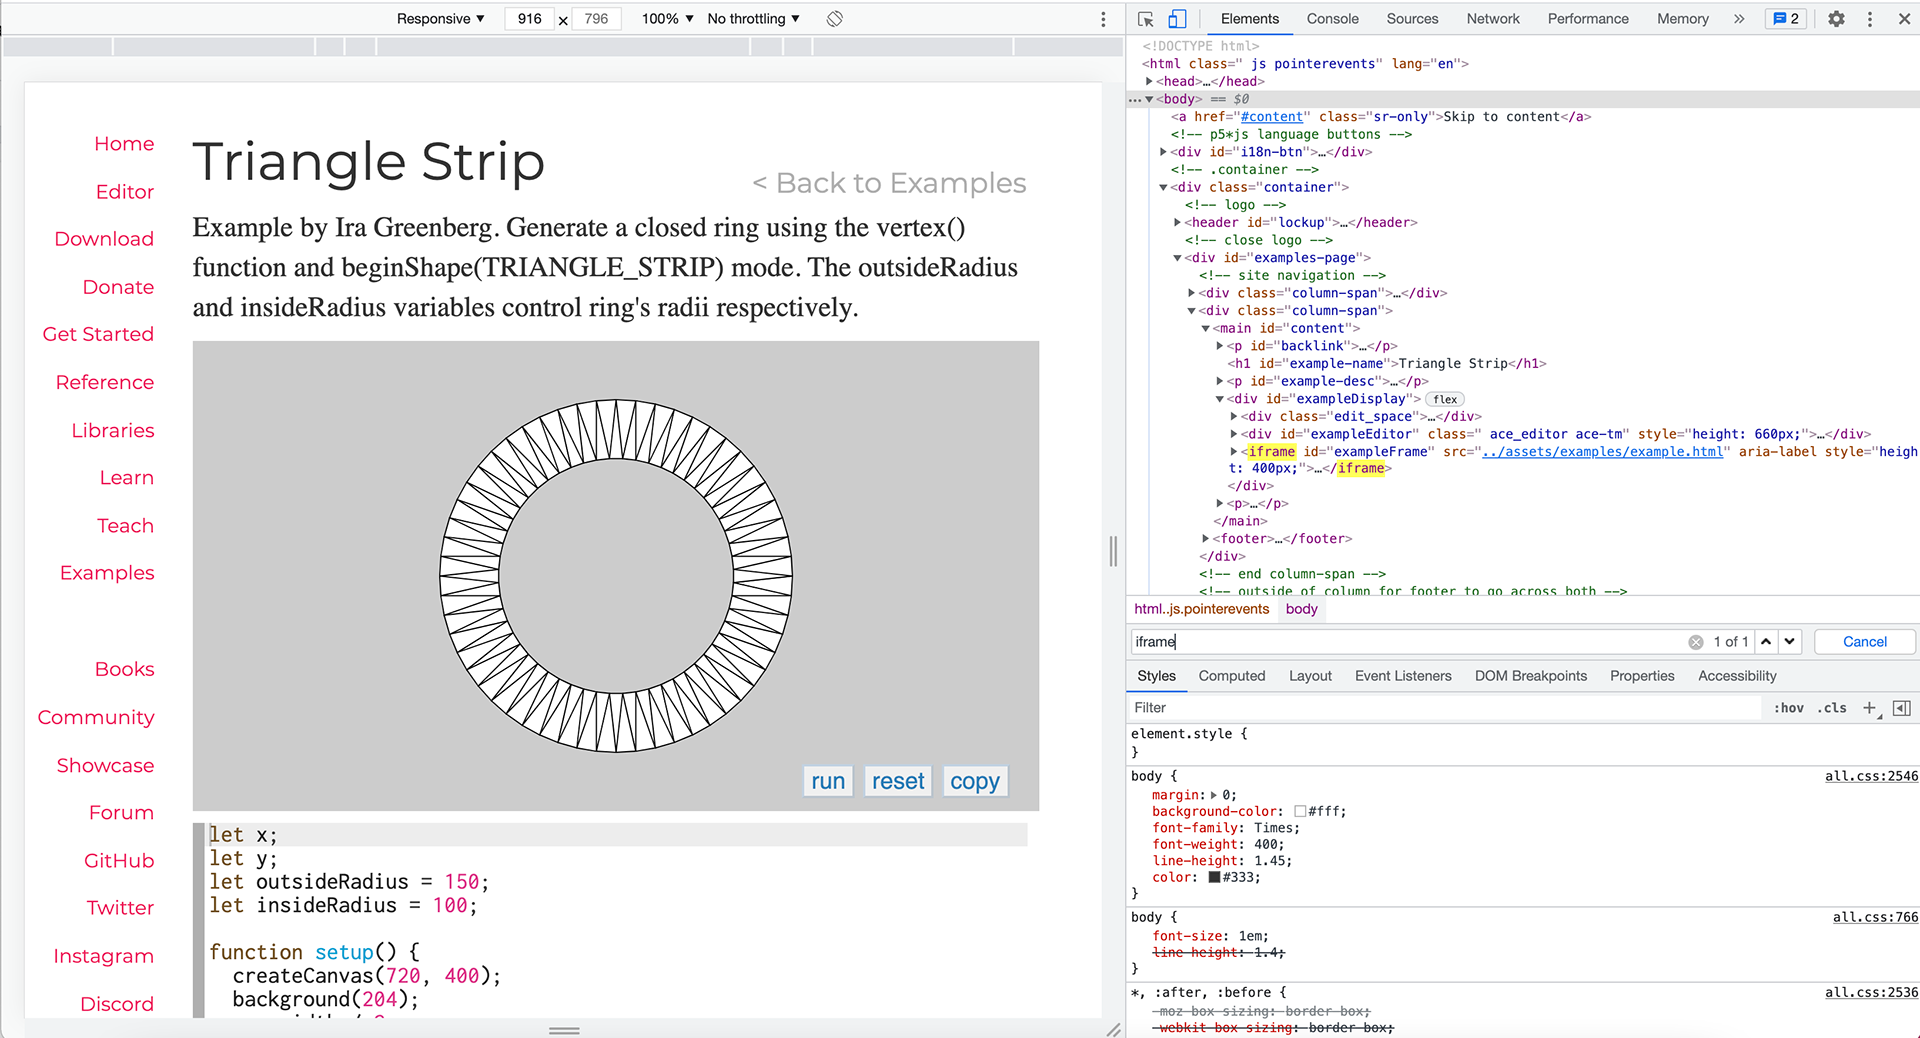
Task: Go to previous search result arrow
Action: point(1767,642)
